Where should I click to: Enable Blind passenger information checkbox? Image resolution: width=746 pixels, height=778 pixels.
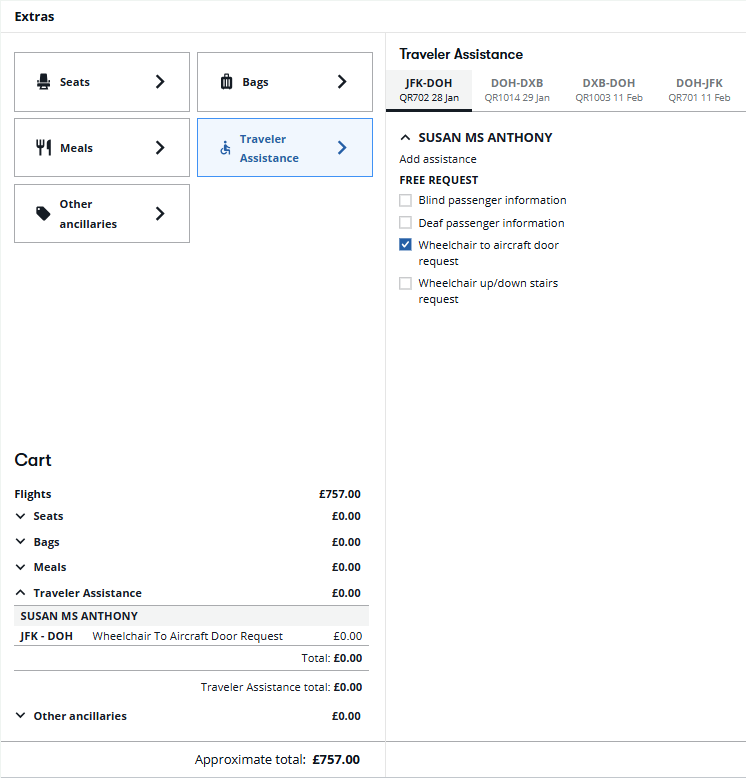pyautogui.click(x=405, y=200)
